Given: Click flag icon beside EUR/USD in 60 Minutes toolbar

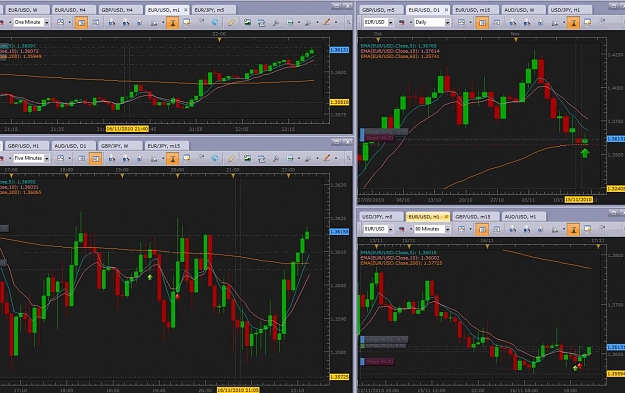Looking at the screenshot, I should tap(402, 229).
